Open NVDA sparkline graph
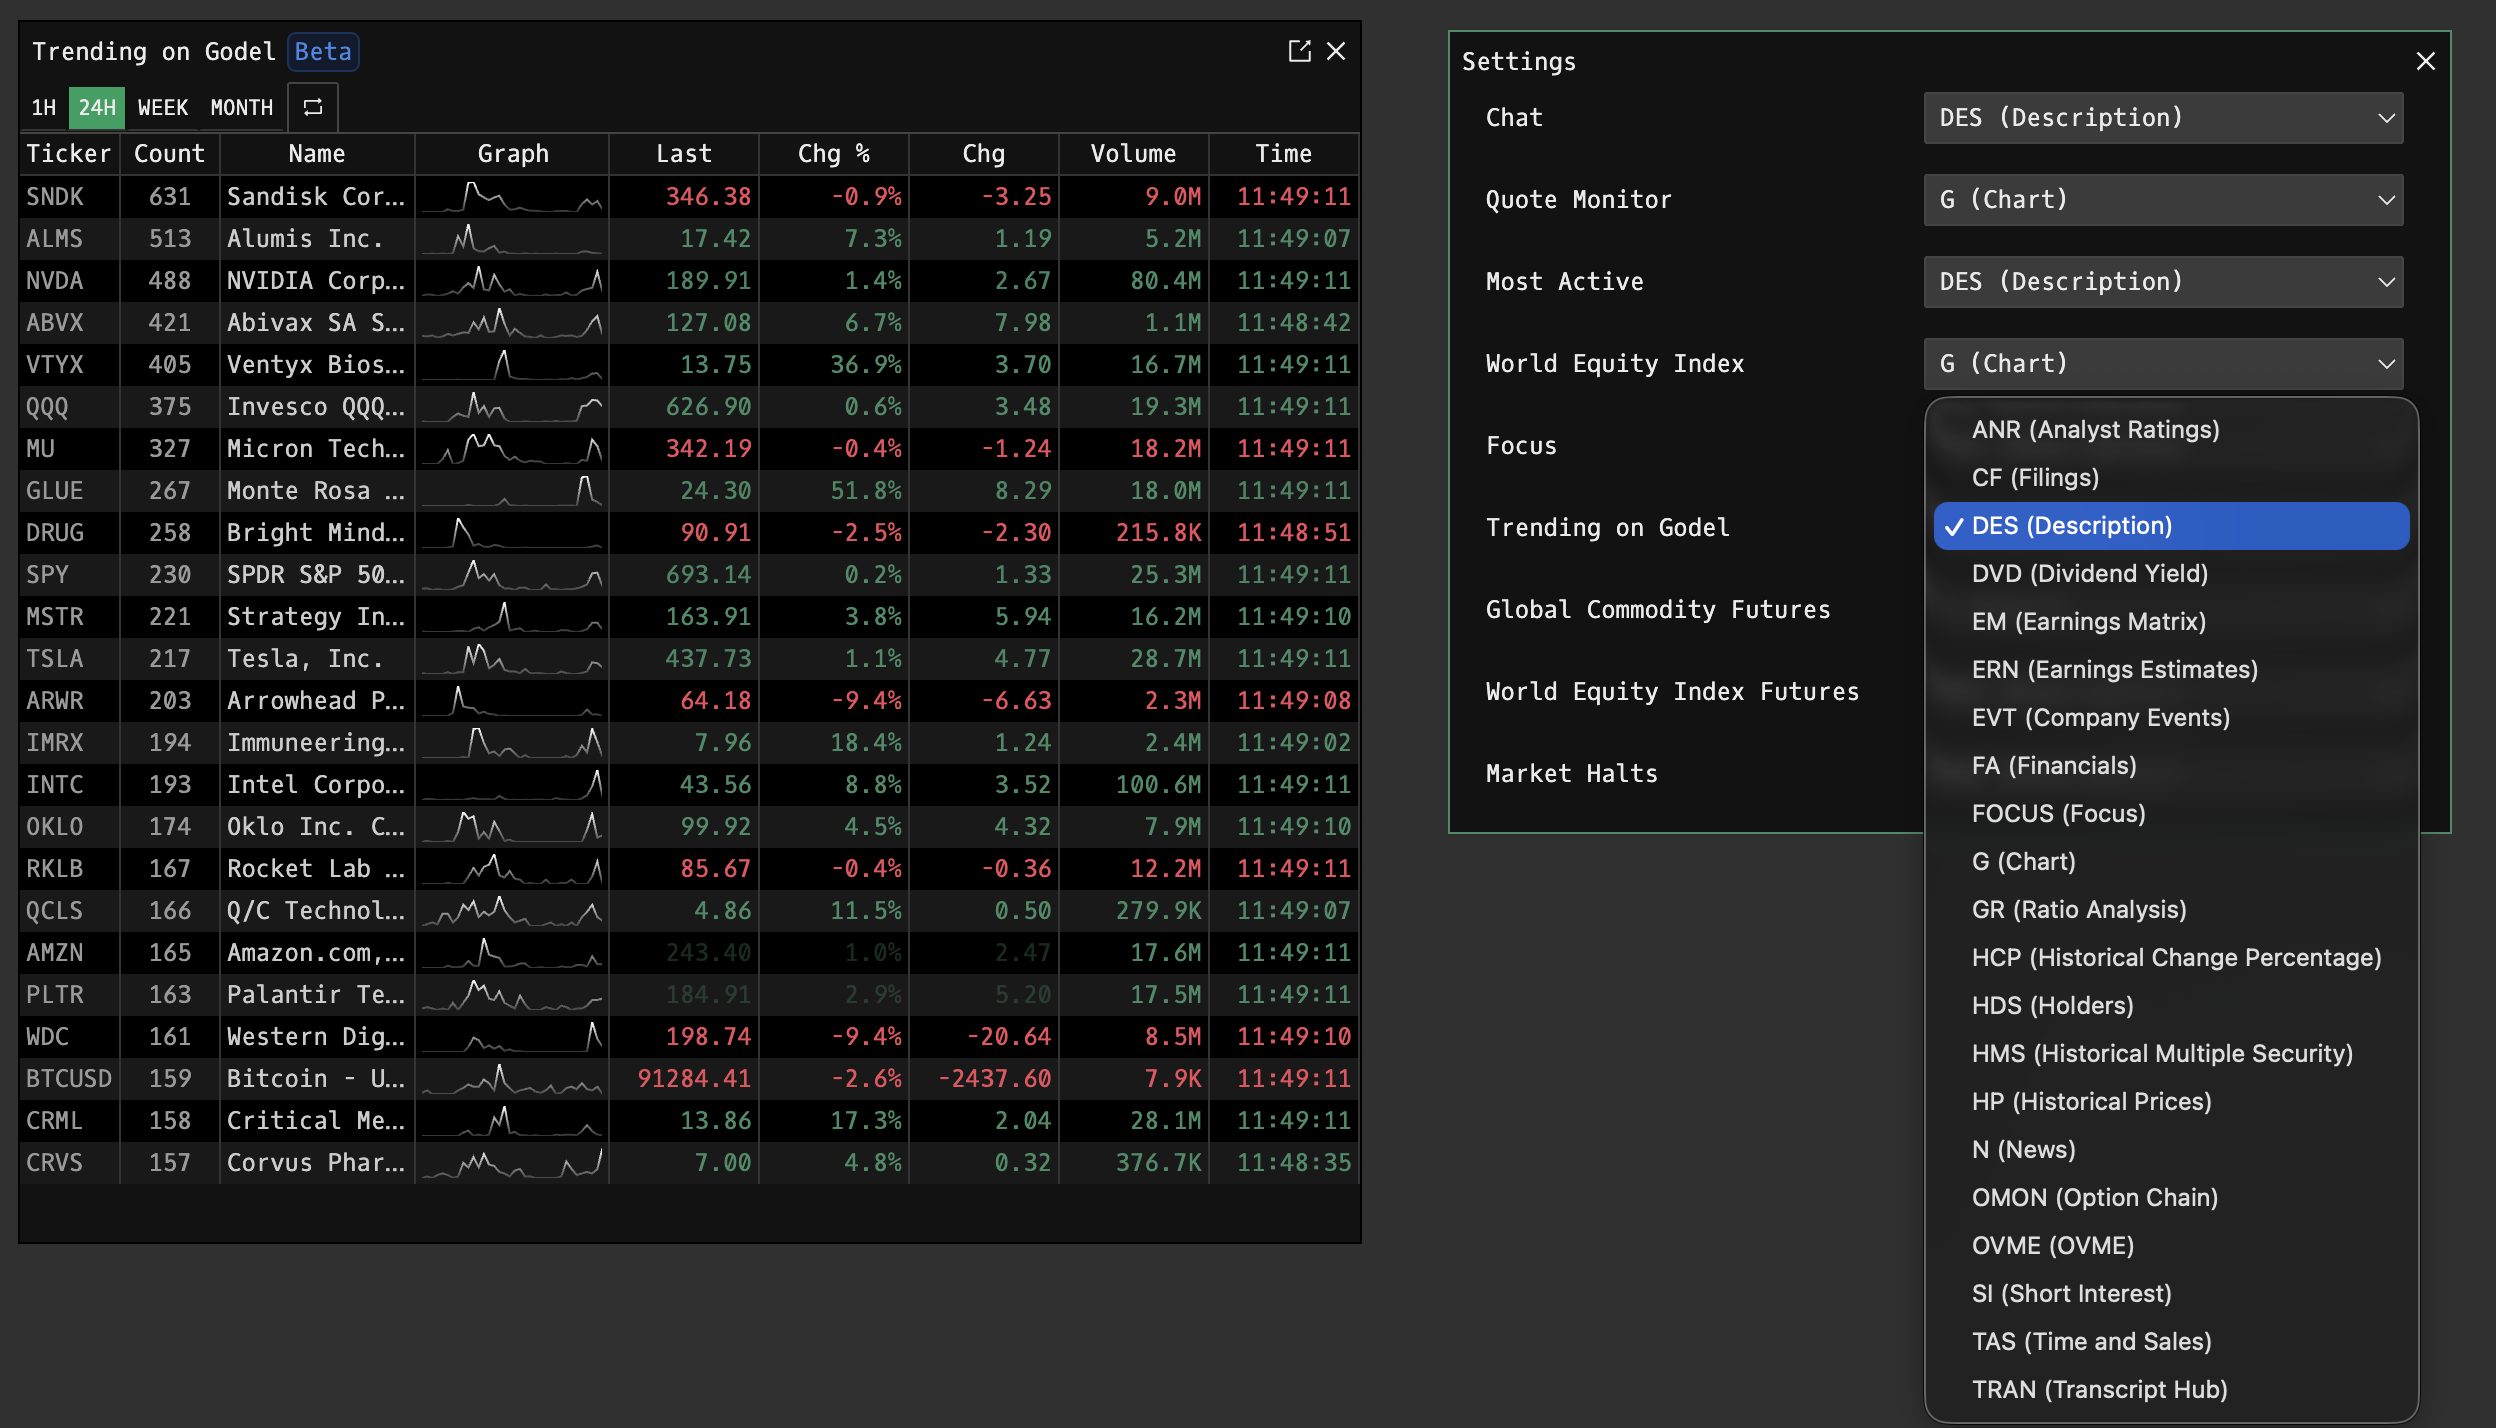This screenshot has height=1428, width=2496. click(512, 281)
